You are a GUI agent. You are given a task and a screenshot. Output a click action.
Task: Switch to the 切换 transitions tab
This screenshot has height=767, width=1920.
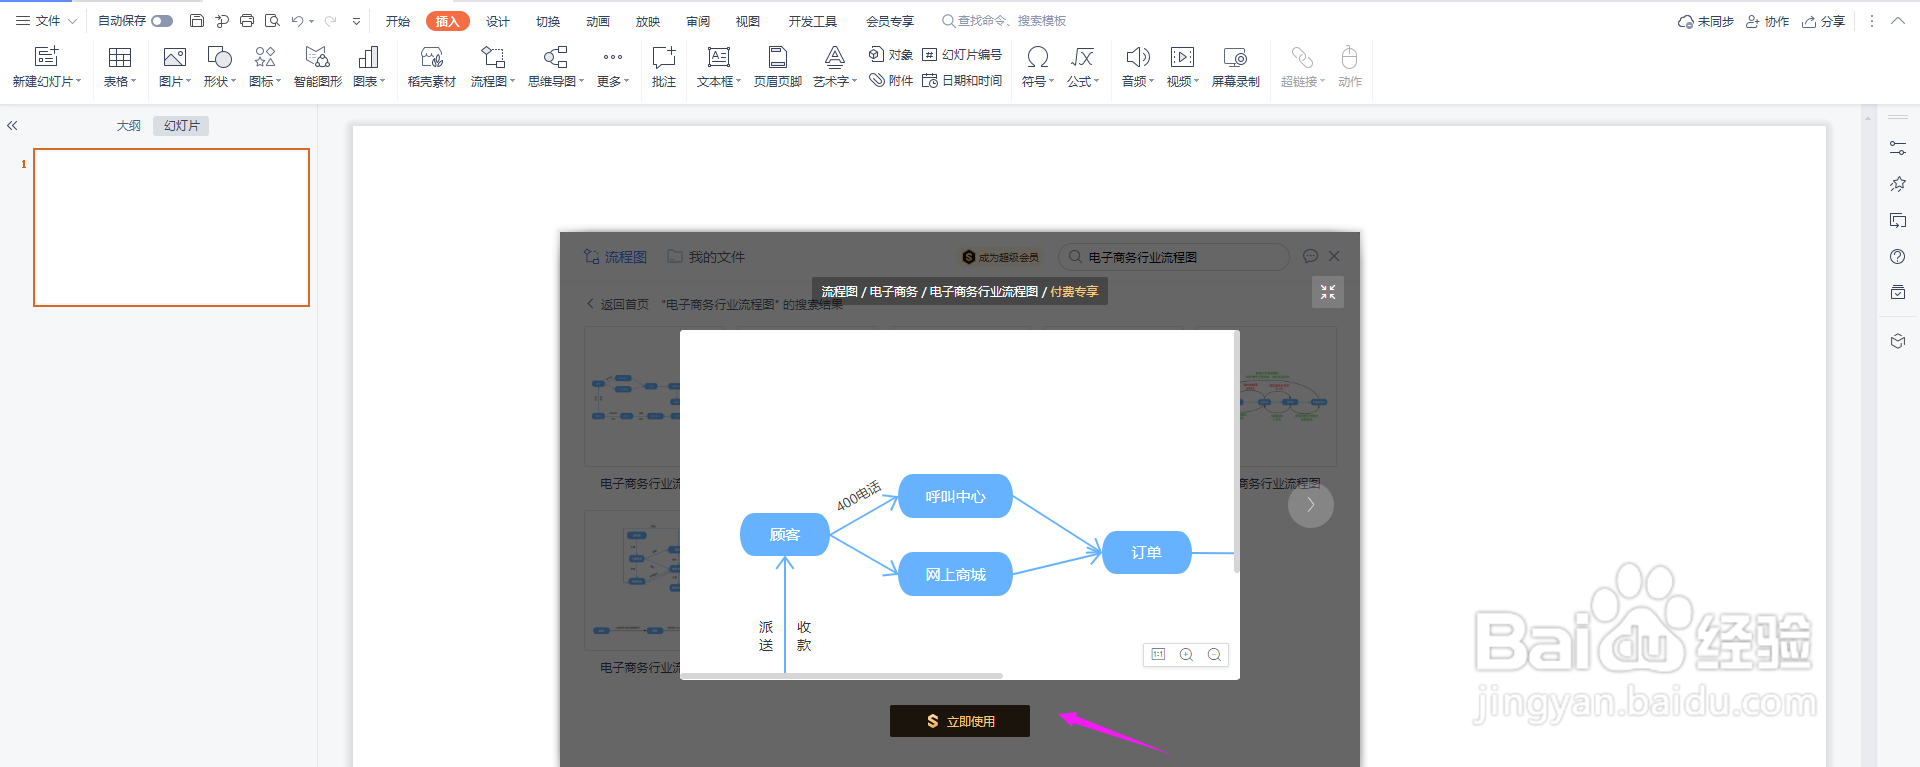(x=548, y=21)
